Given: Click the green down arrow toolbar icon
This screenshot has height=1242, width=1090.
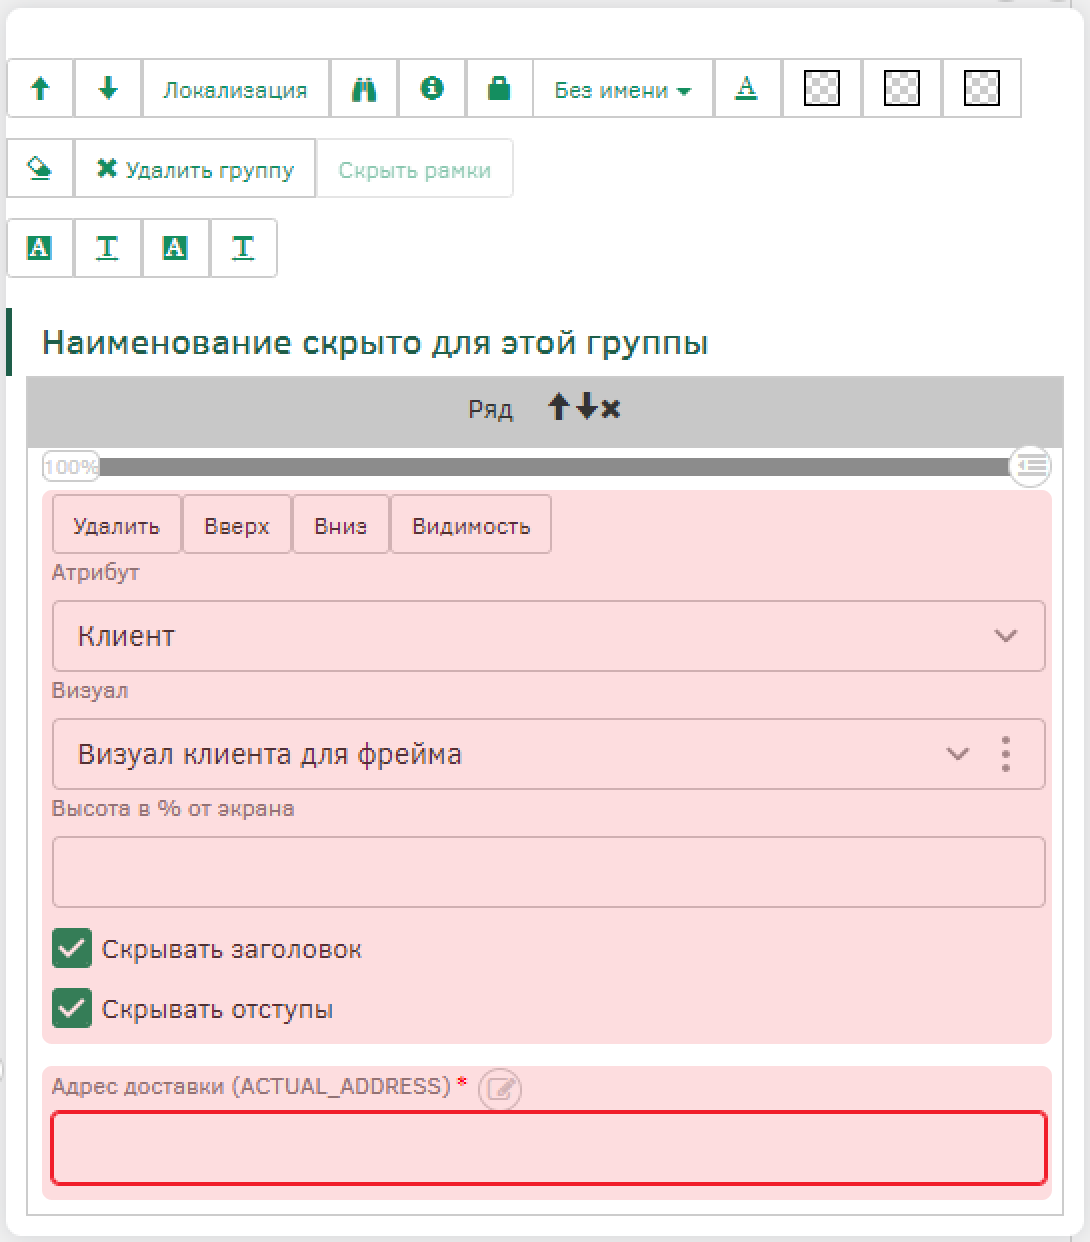Looking at the screenshot, I should [x=108, y=89].
